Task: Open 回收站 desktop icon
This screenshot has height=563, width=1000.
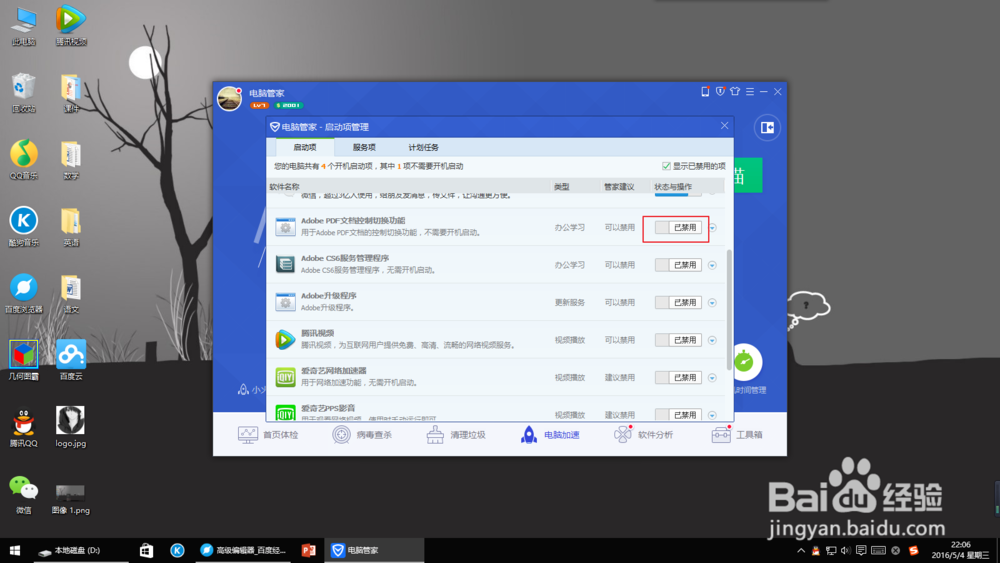Action: point(24,92)
